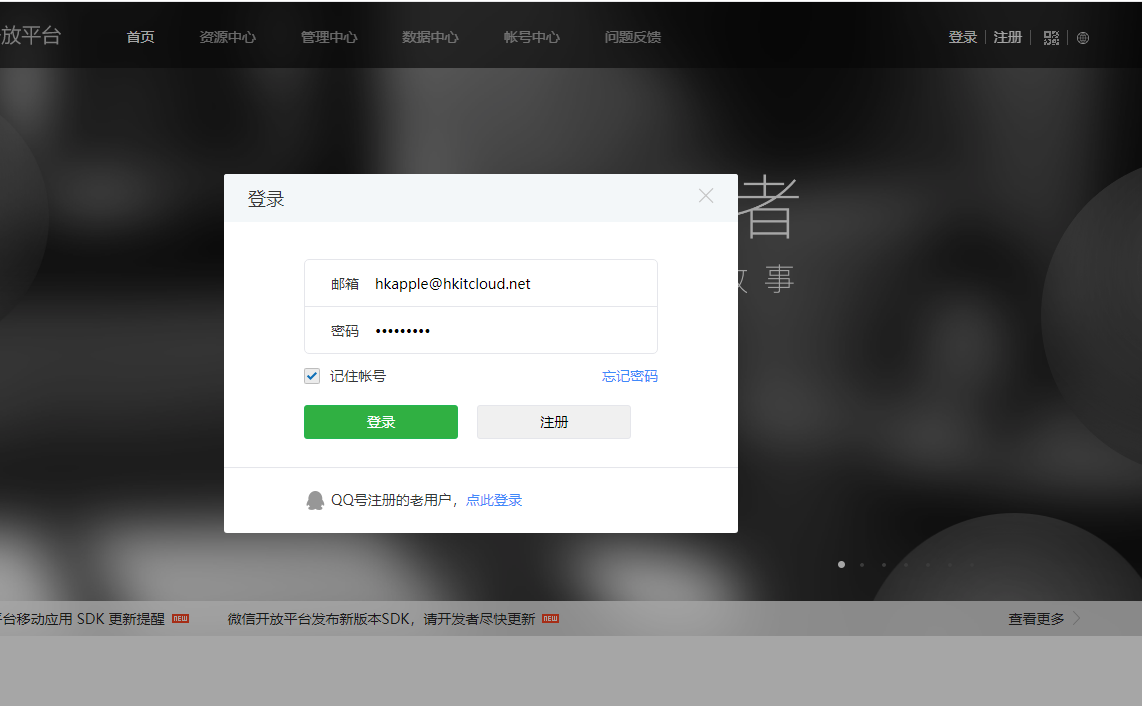The height and width of the screenshot is (706, 1142).
Task: Go to 管理中心 in top navigation
Action: tap(329, 37)
